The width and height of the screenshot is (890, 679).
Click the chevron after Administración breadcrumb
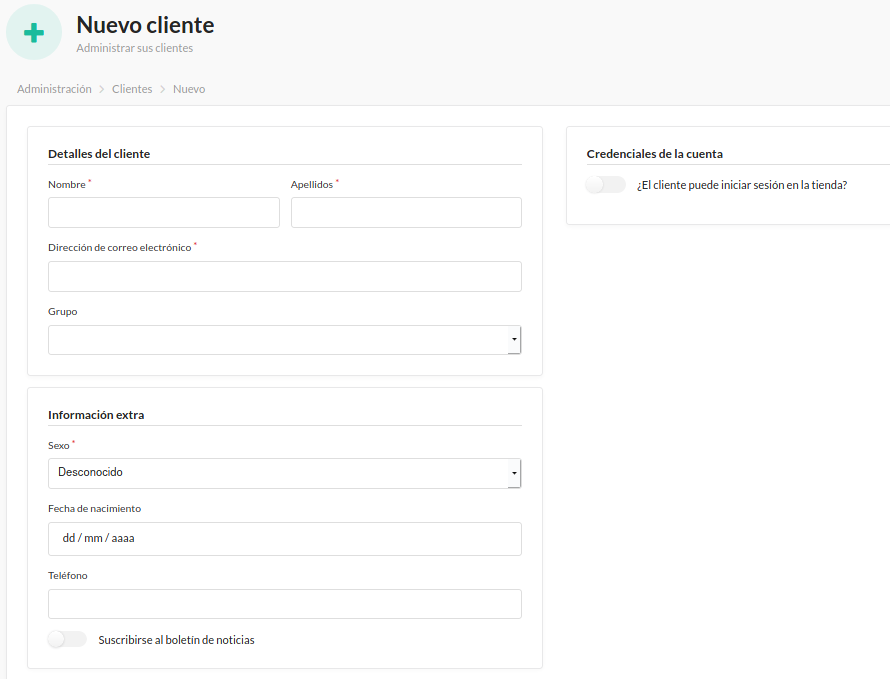102,89
